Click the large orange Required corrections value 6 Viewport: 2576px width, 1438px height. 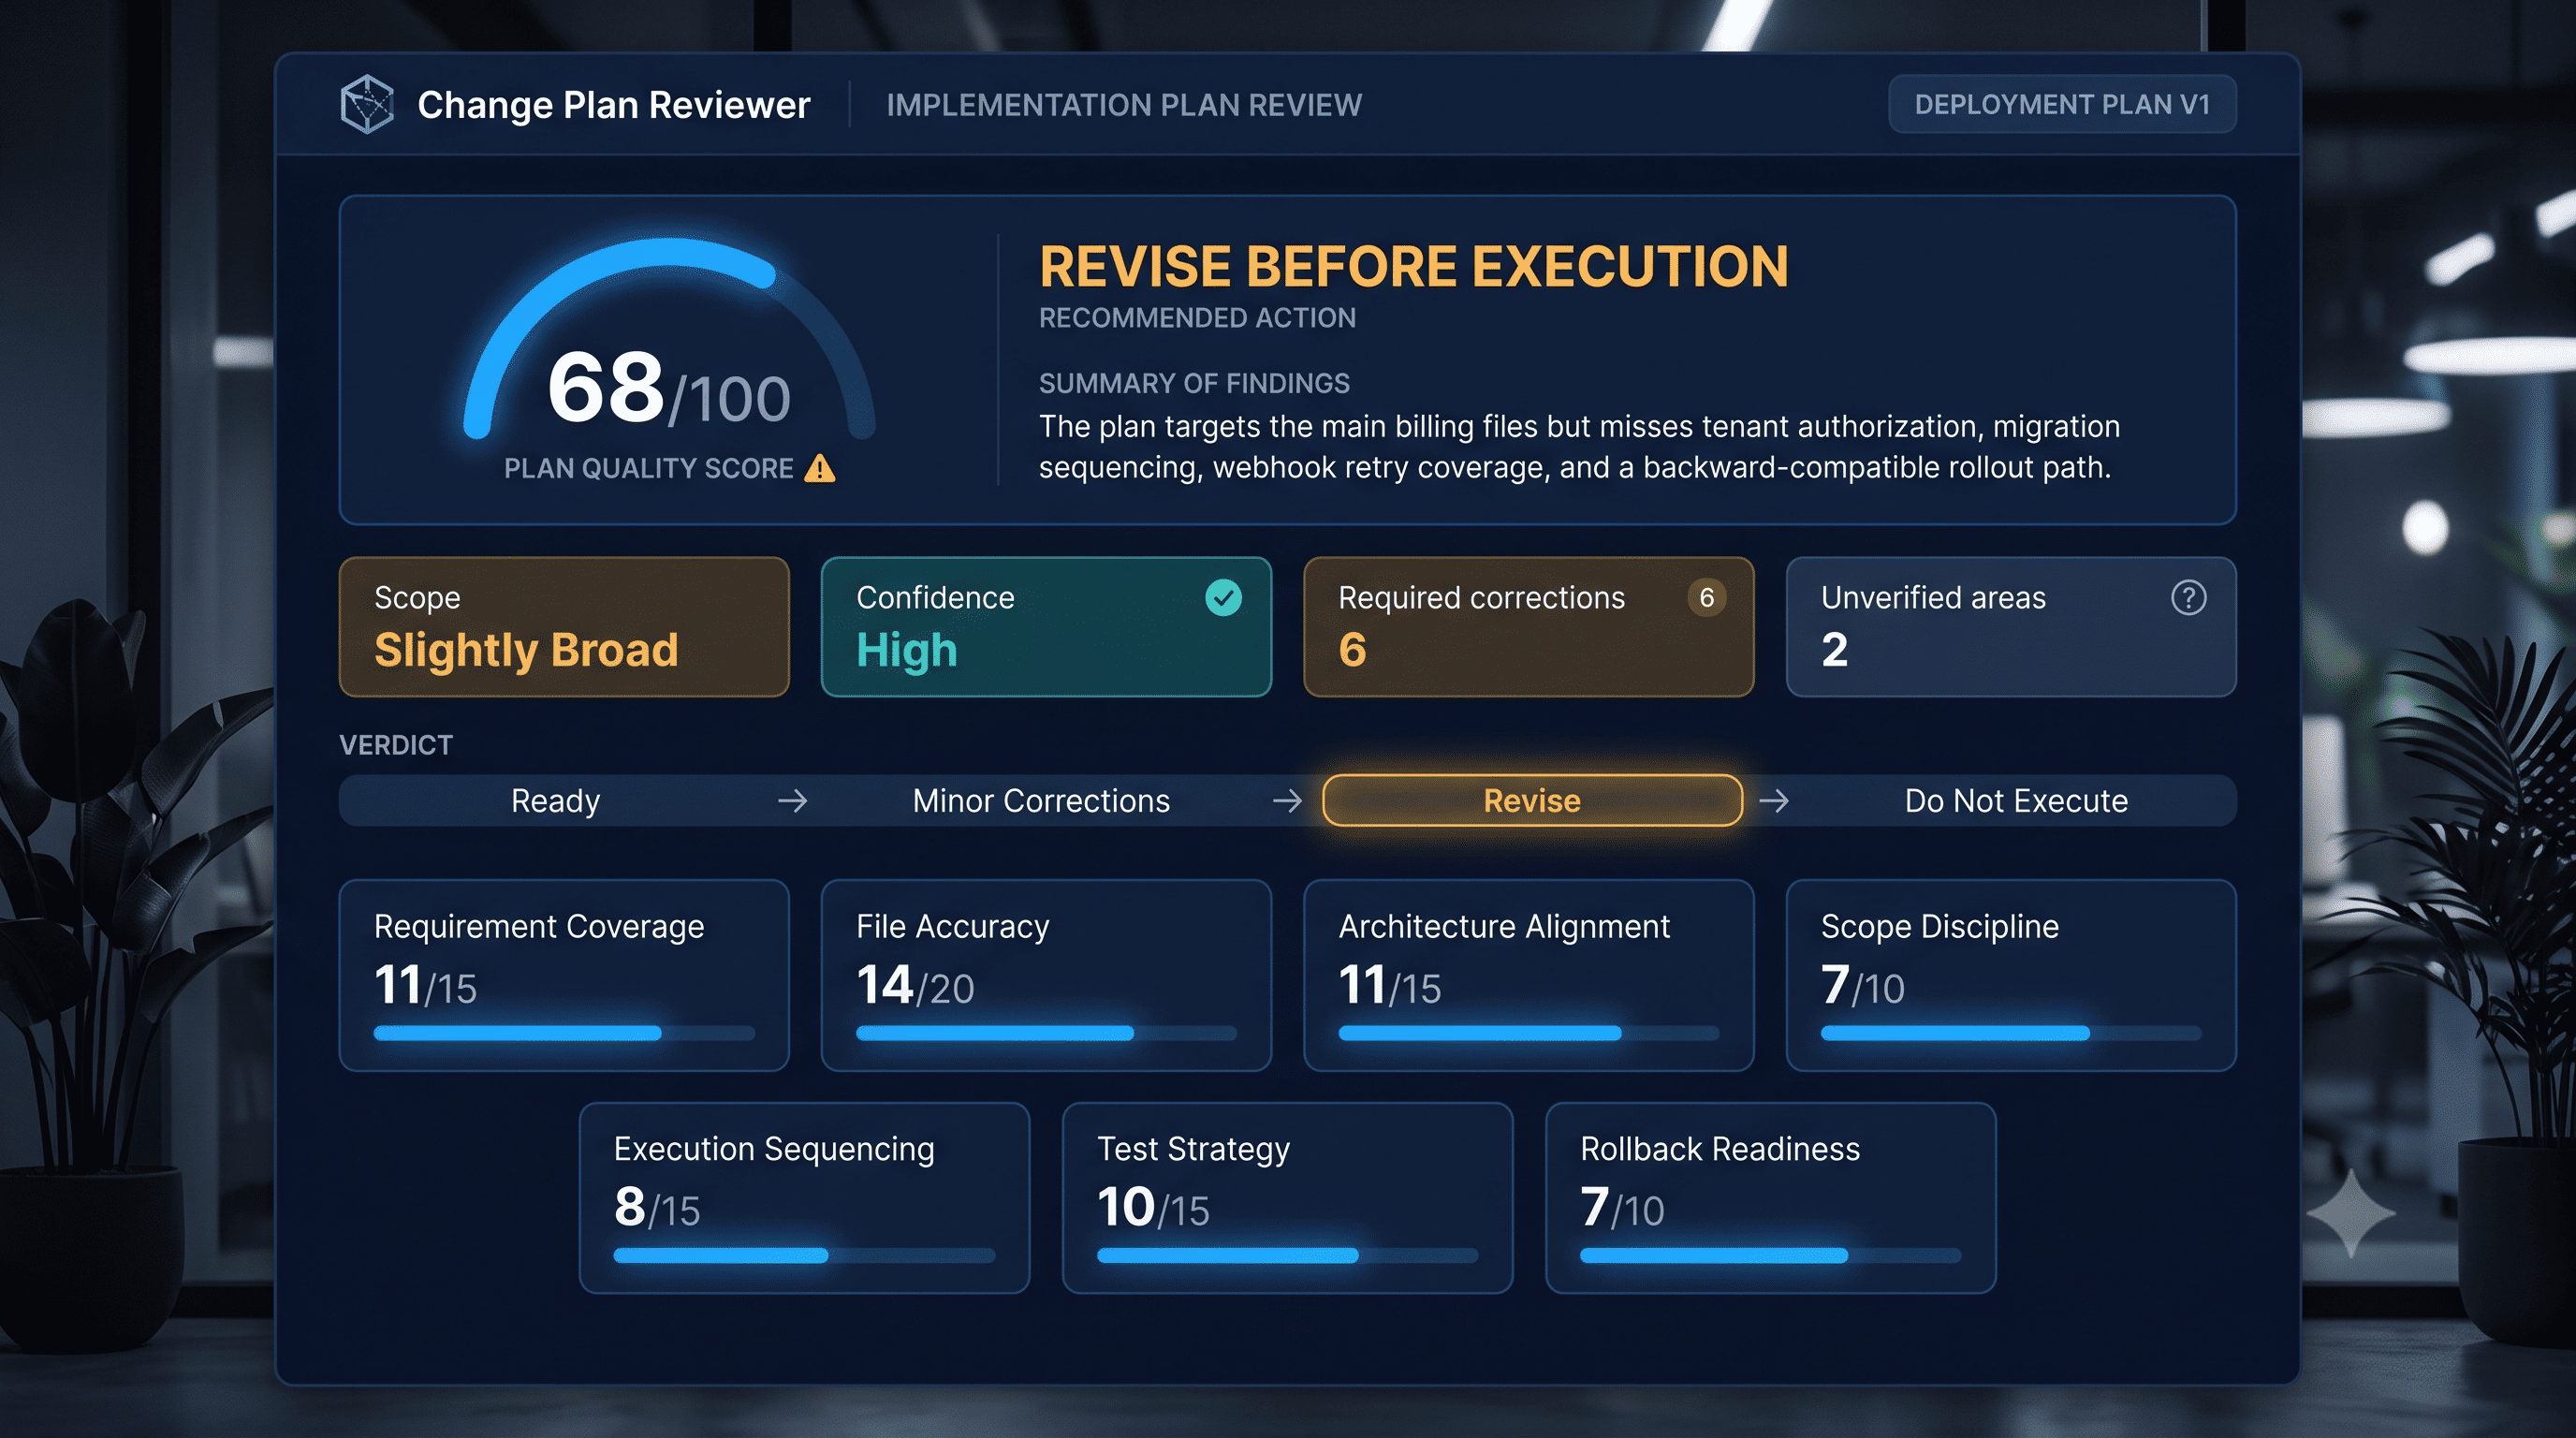[1352, 650]
